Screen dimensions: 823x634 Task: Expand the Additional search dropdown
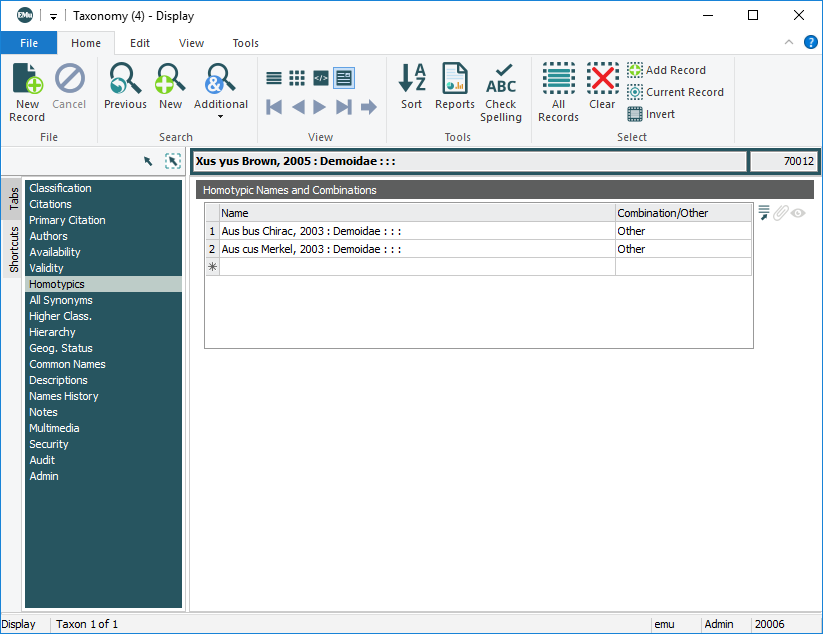(x=220, y=116)
